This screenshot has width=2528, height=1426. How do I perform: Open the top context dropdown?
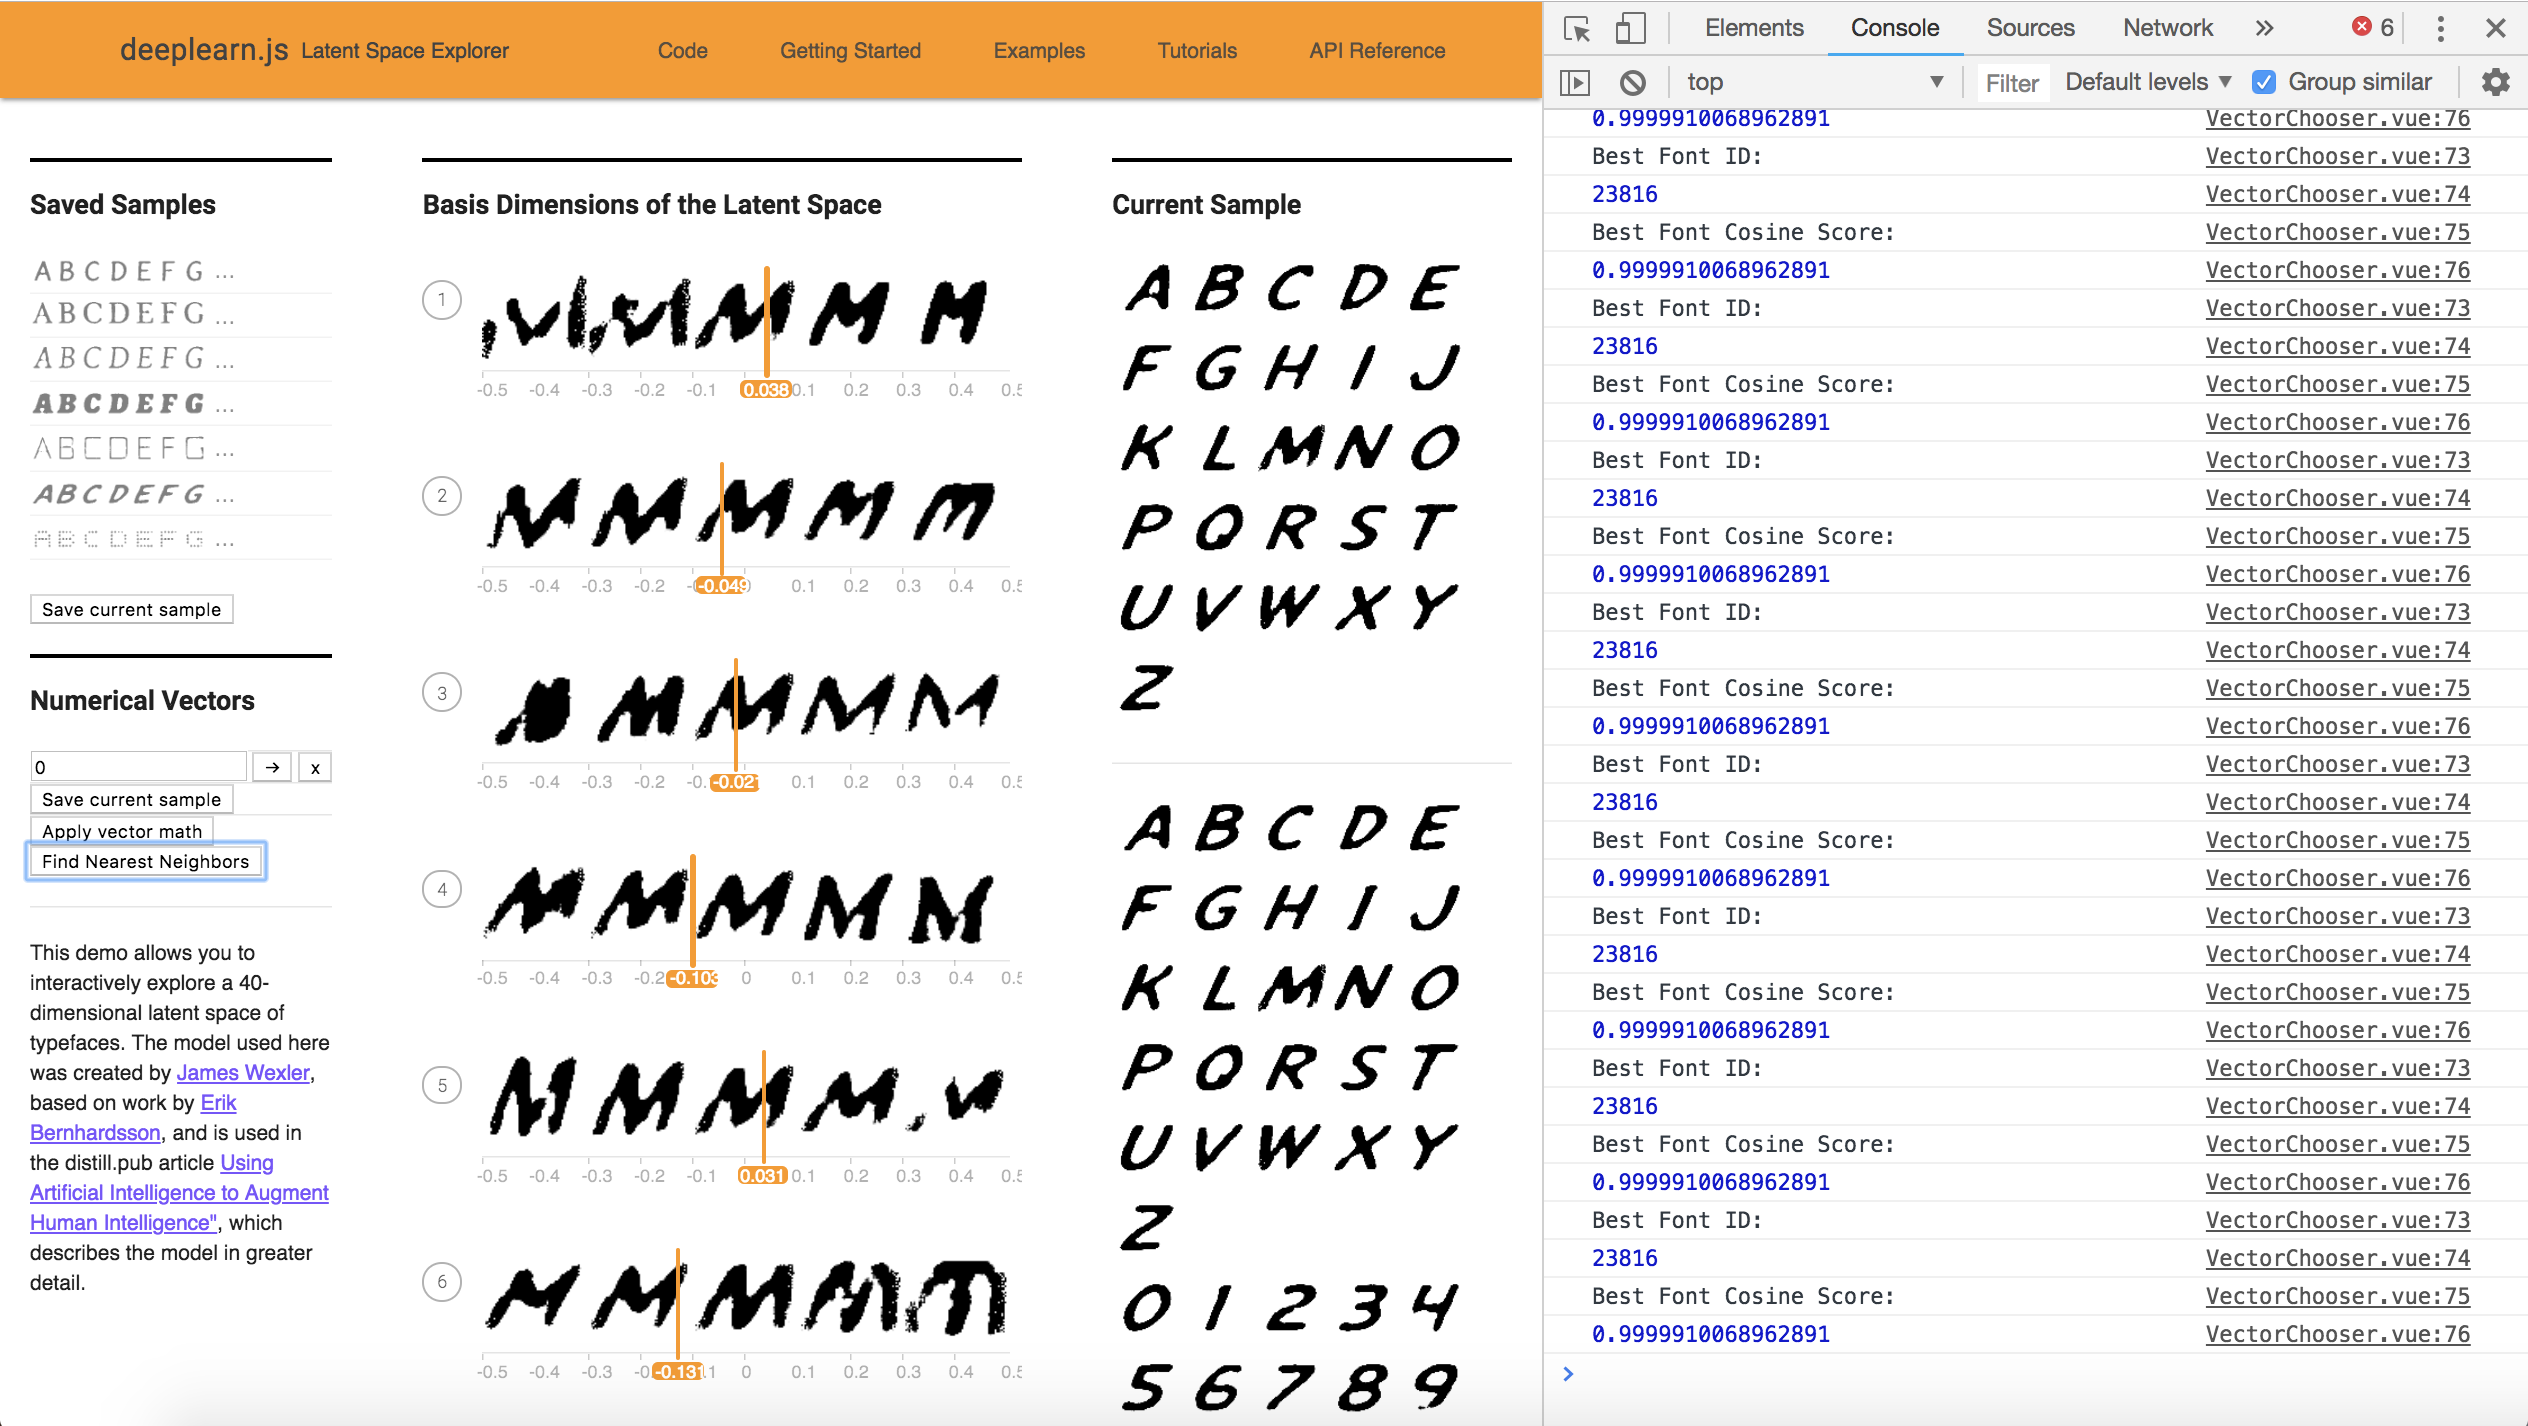pyautogui.click(x=1814, y=82)
